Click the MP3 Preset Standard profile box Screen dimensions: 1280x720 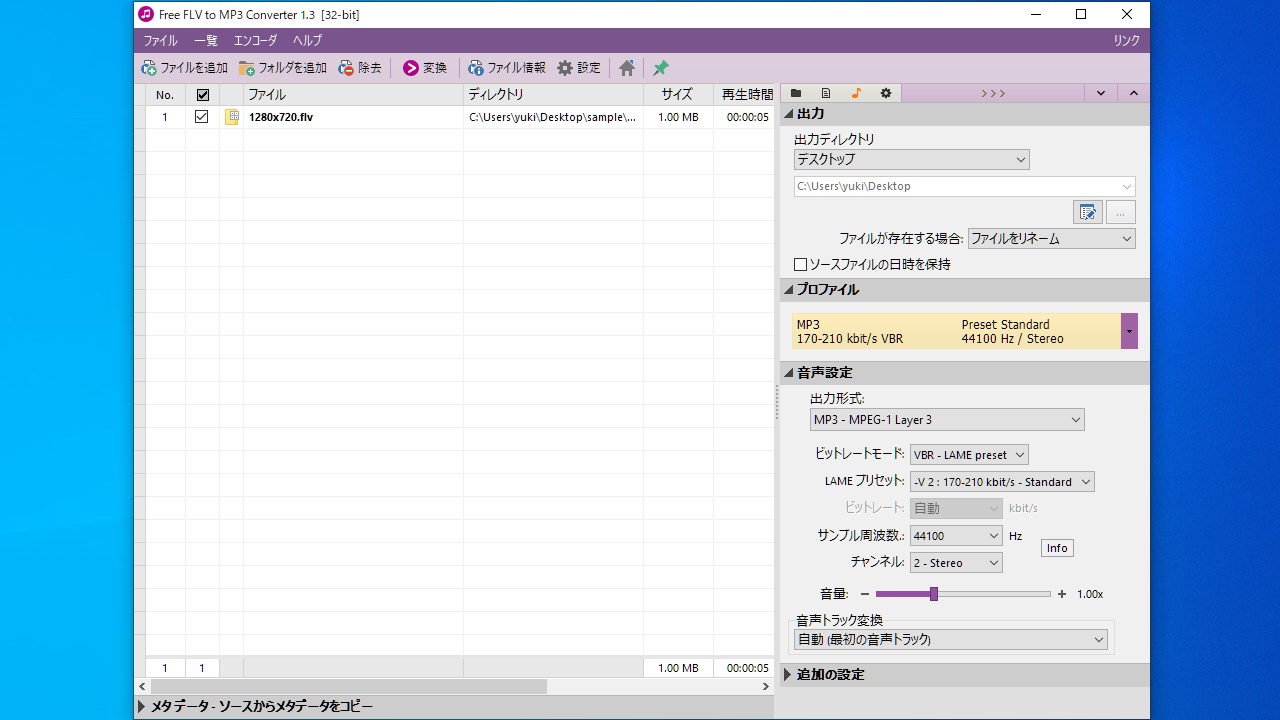click(956, 331)
